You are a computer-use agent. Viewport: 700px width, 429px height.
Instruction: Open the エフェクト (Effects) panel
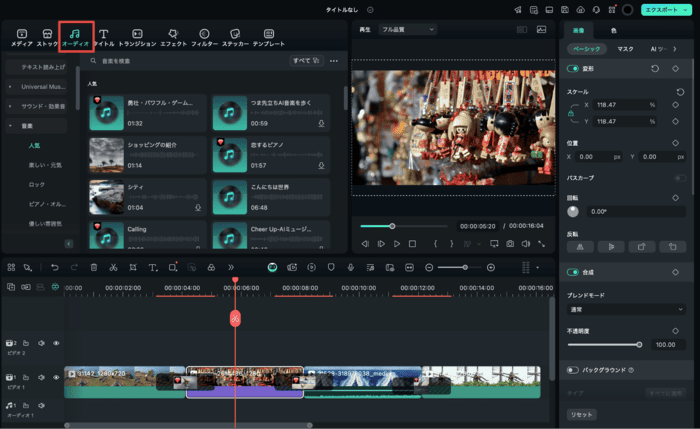coord(171,38)
